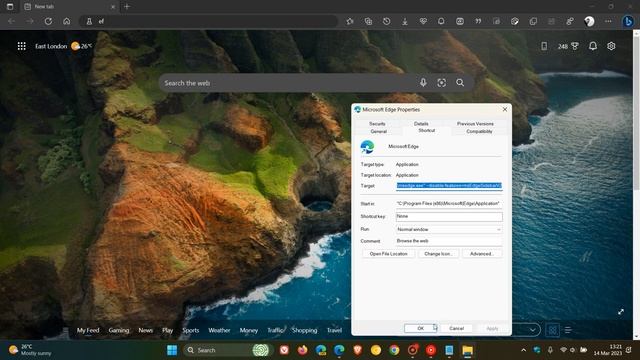Screen dimensions: 640x360
Task: Click the quotation marks citation icon
Action: 478,21
